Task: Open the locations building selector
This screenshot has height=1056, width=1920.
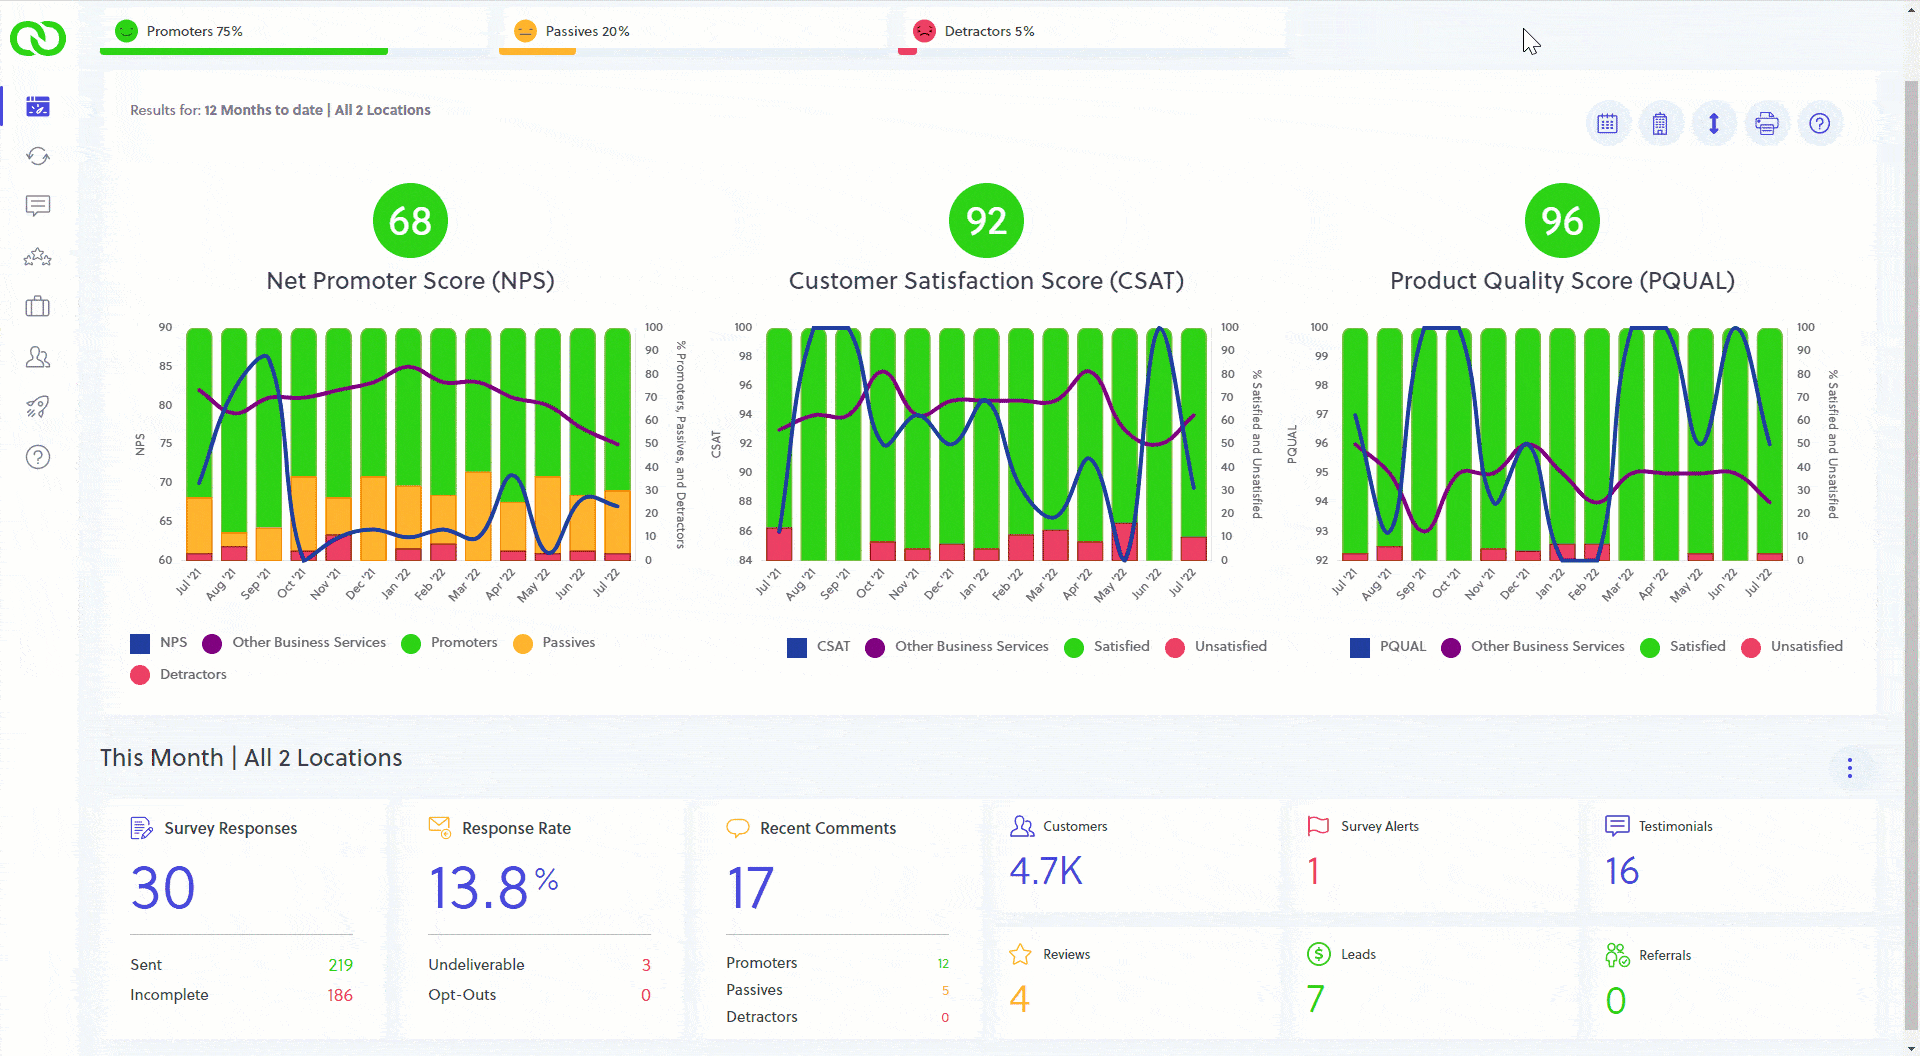Action: 1660,123
